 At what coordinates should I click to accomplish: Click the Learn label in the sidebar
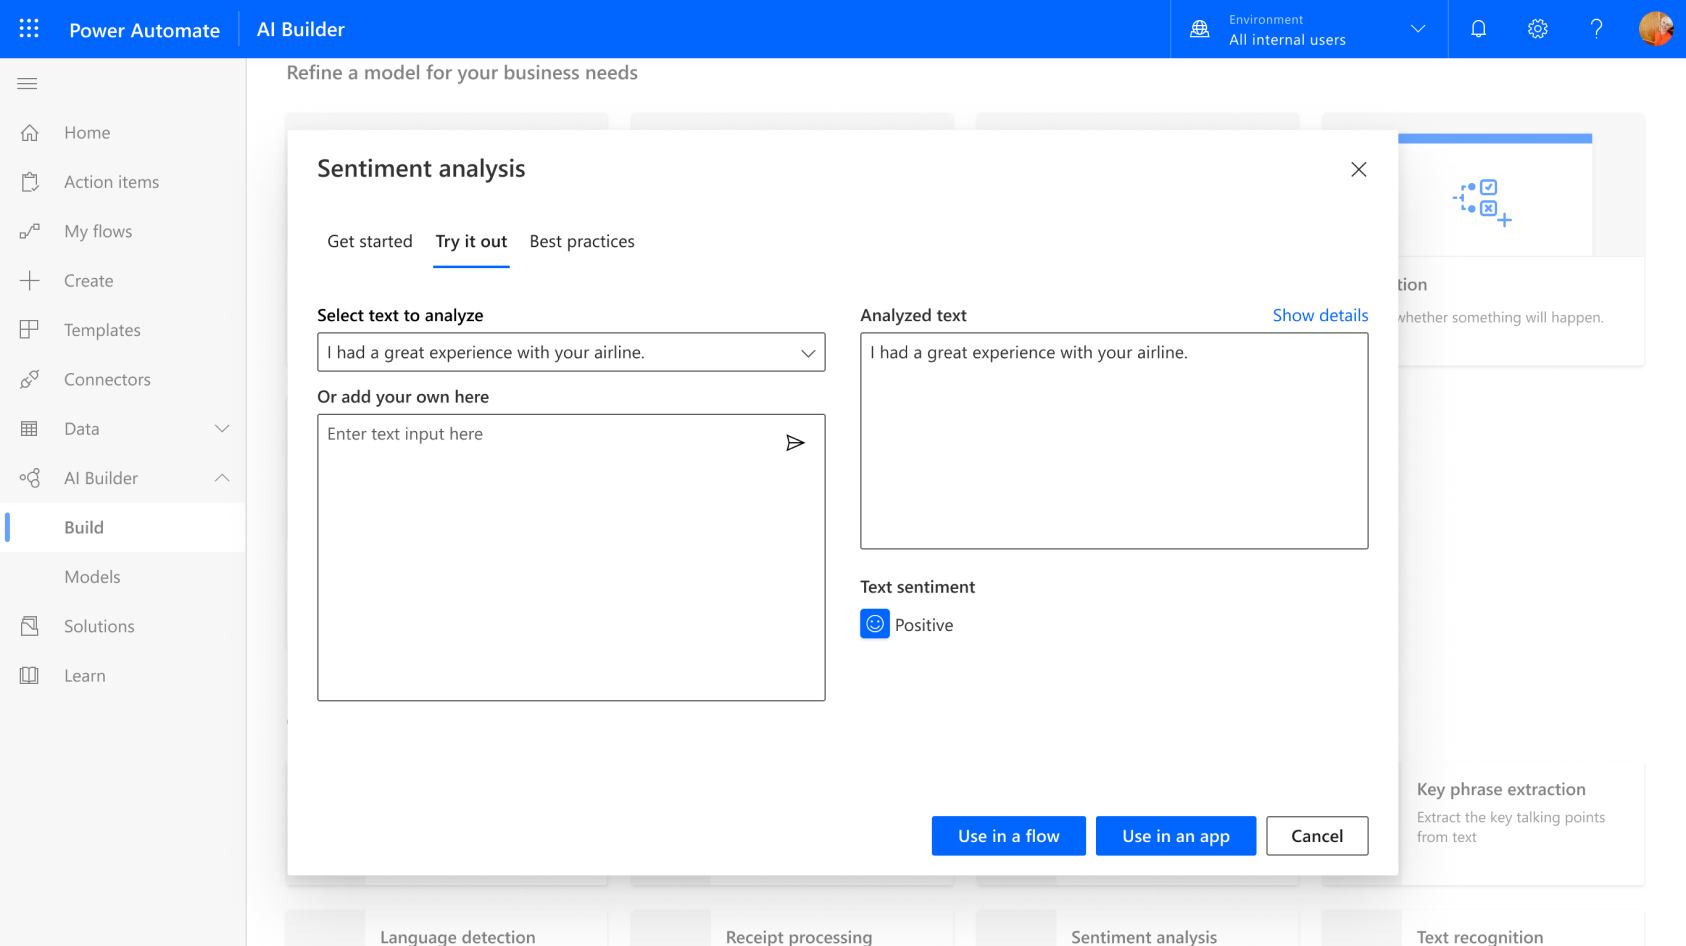pos(85,676)
